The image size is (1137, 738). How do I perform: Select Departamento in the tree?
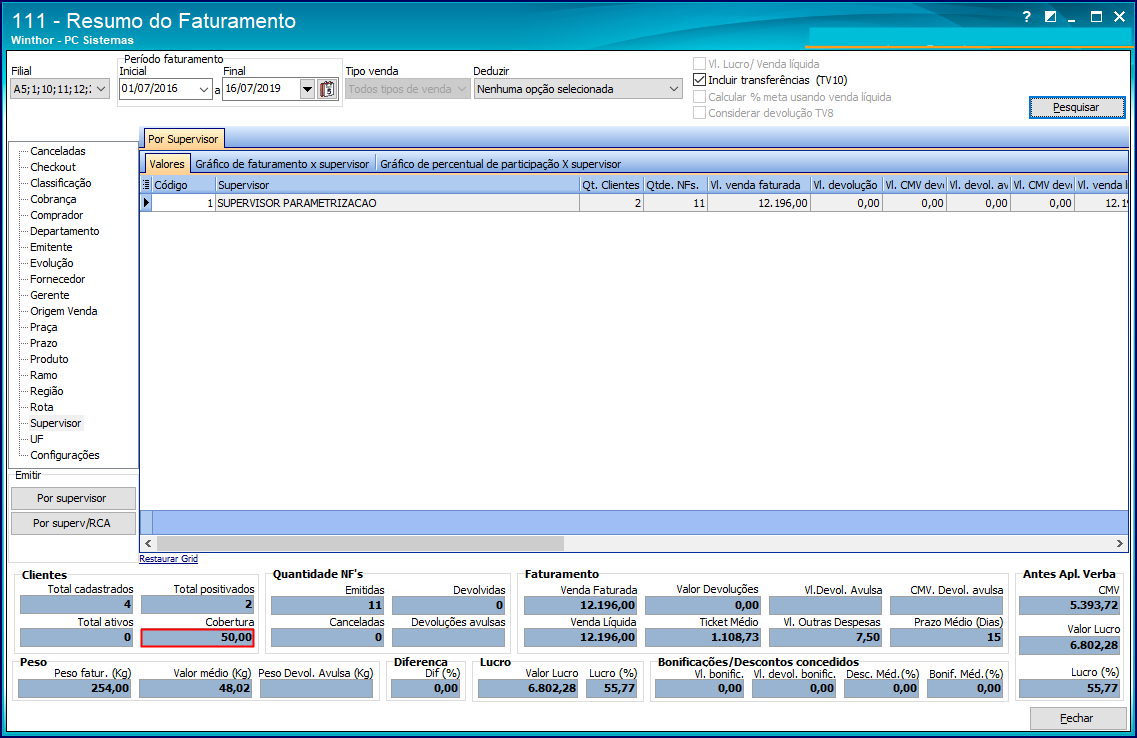[x=65, y=231]
